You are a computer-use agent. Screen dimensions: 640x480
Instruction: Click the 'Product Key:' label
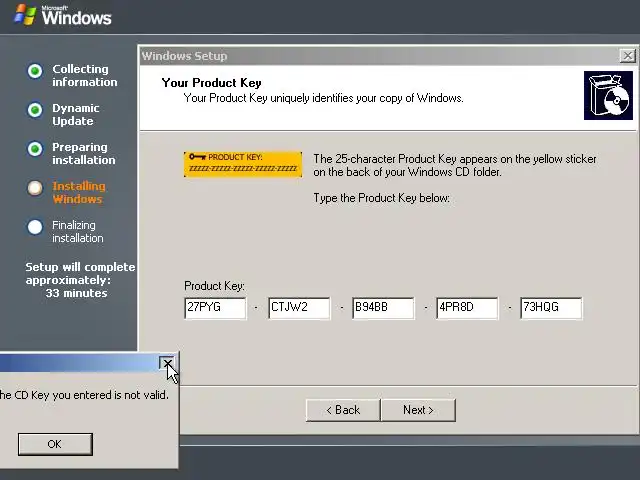(x=214, y=286)
